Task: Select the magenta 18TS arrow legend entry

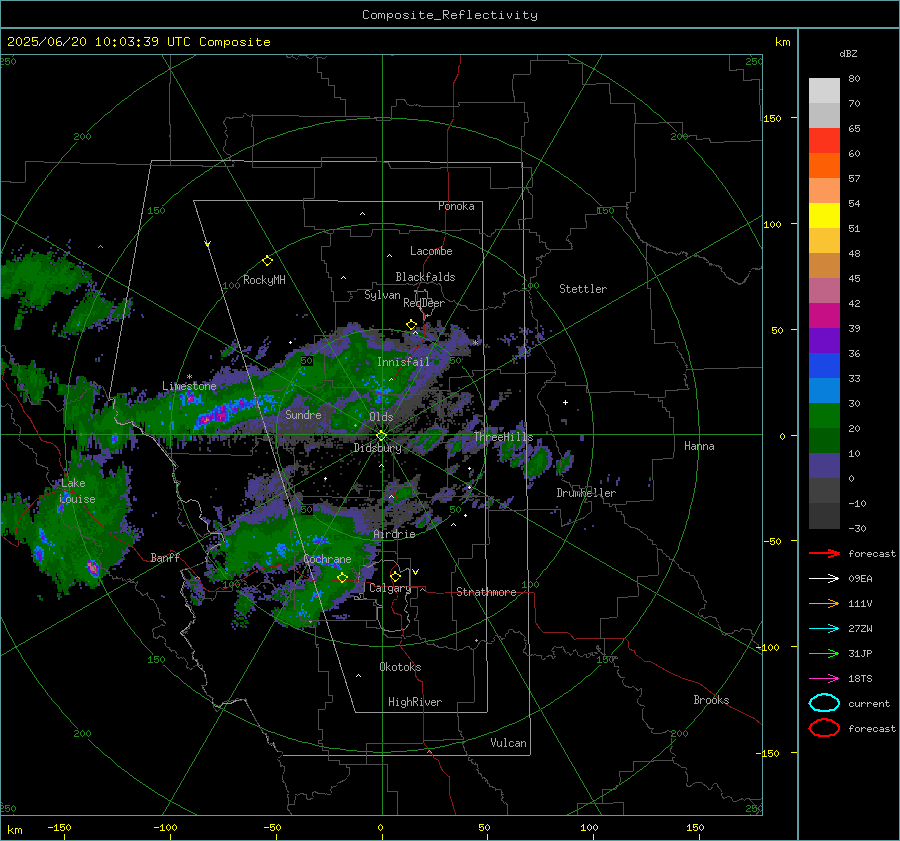Action: pyautogui.click(x=824, y=679)
